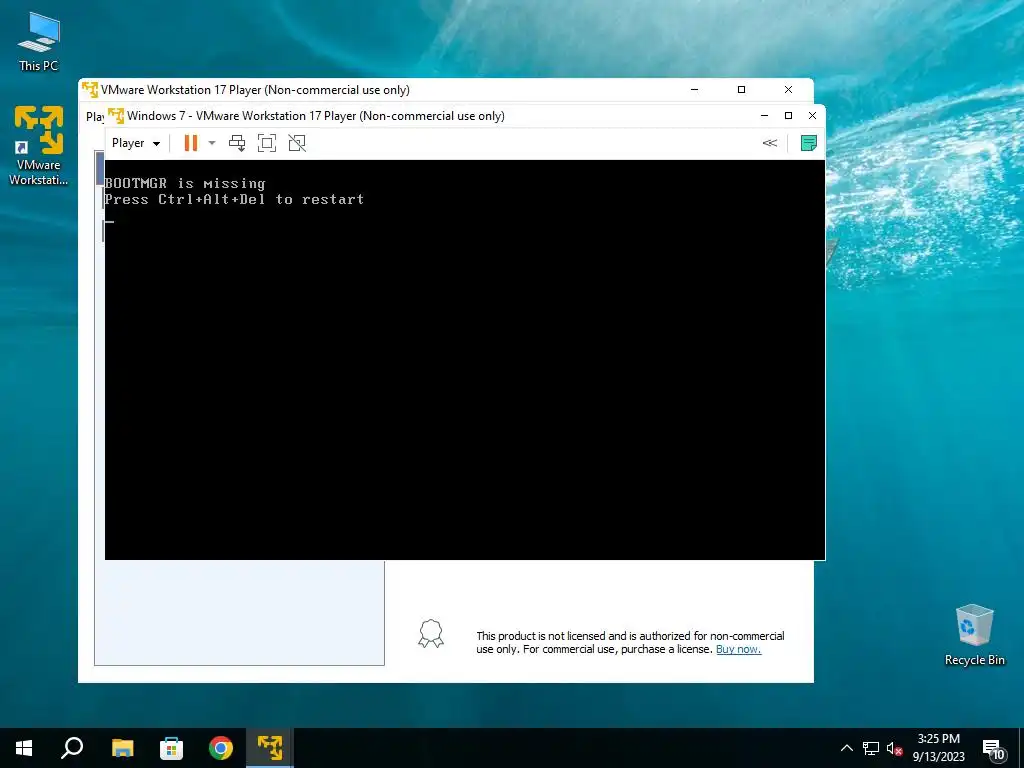Select the This PC desktop icon
The width and height of the screenshot is (1024, 768).
[39, 42]
